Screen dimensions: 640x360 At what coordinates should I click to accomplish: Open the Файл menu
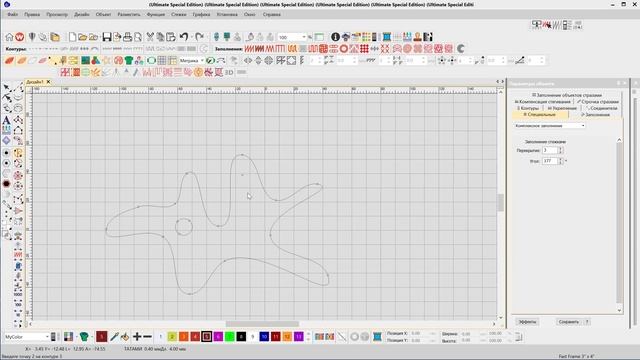[13, 14]
